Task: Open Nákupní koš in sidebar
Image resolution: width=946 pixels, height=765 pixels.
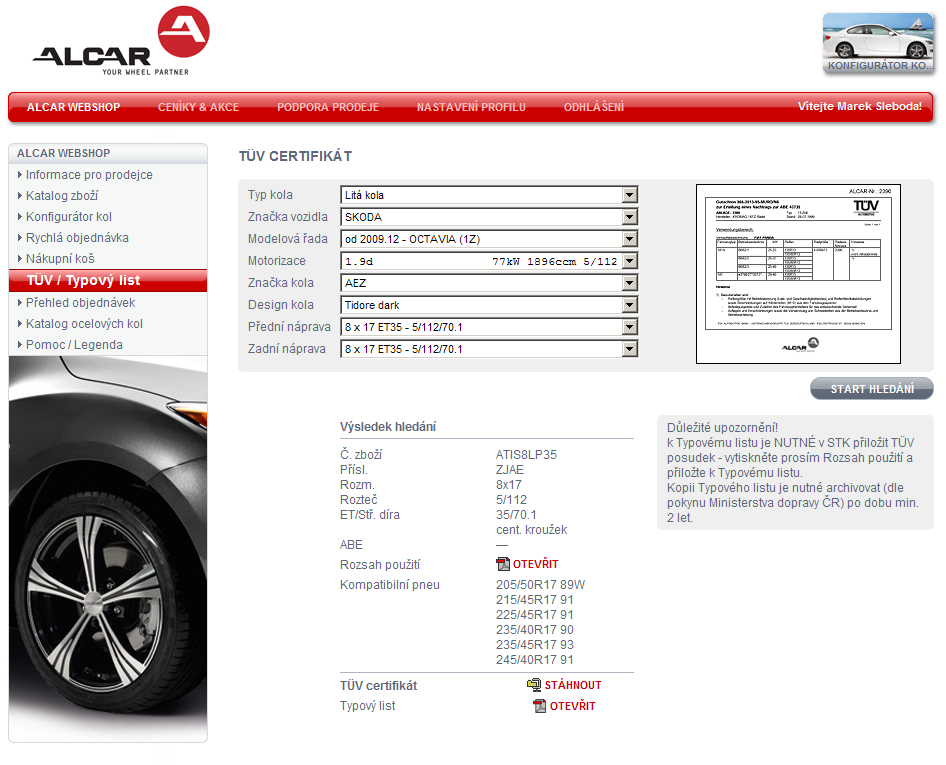Action: (60, 259)
